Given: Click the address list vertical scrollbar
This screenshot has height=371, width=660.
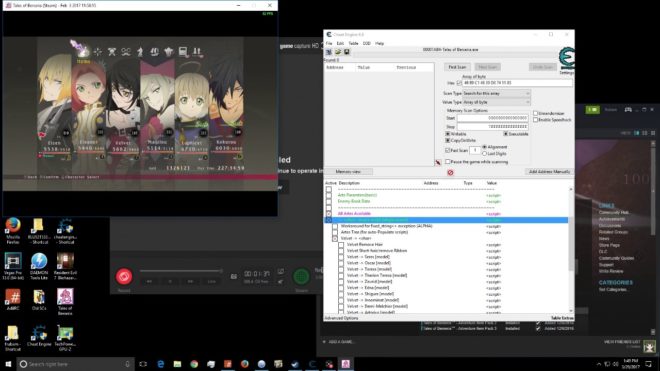Looking at the screenshot, I should coord(571,250).
